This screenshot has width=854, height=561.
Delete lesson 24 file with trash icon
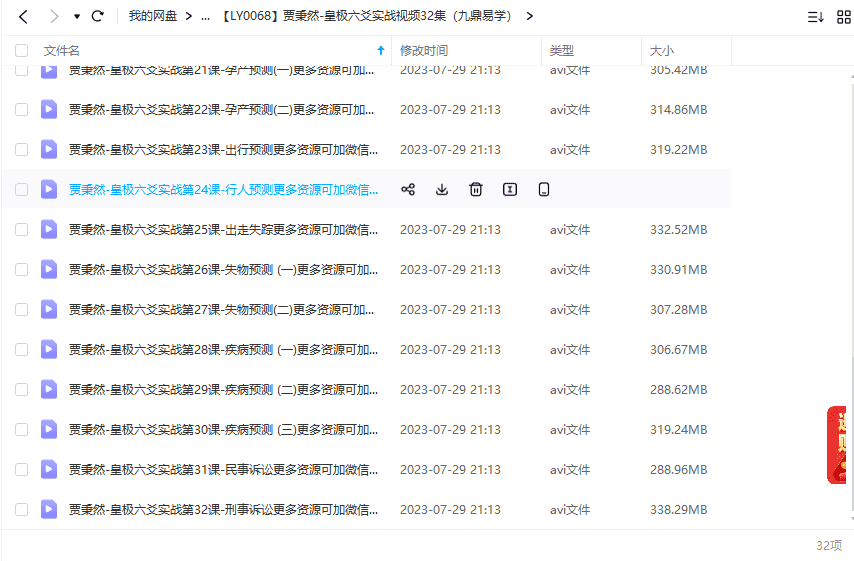click(x=476, y=190)
